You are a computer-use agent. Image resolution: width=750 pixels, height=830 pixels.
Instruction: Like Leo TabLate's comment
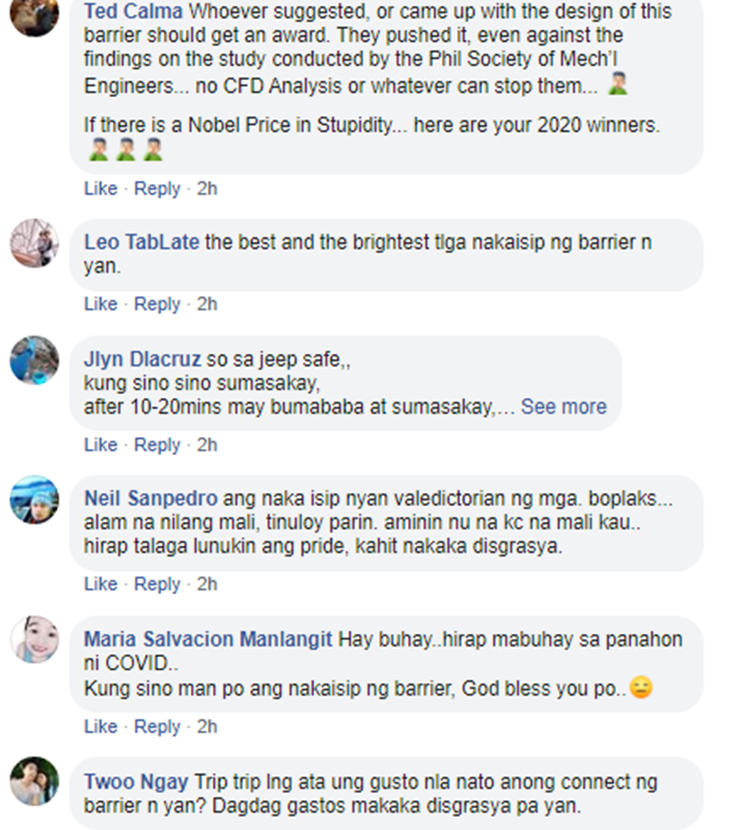tap(101, 304)
